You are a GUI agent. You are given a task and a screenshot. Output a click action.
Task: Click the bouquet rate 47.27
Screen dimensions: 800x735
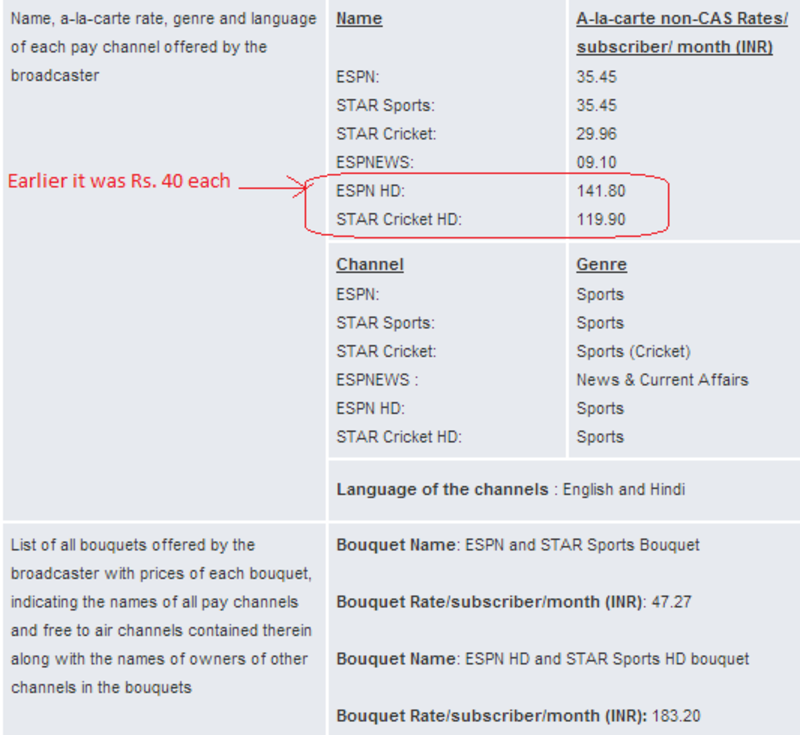point(671,602)
